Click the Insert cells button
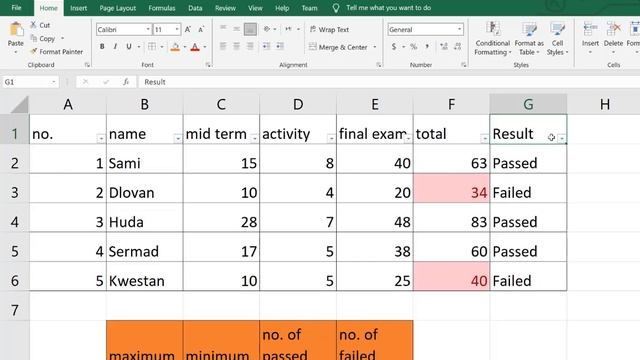 pyautogui.click(x=590, y=39)
